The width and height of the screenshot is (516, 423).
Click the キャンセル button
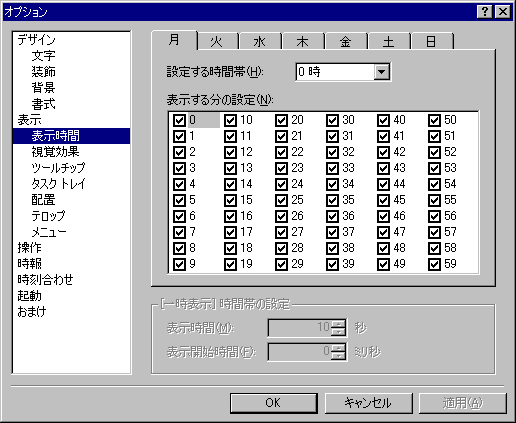(368, 403)
